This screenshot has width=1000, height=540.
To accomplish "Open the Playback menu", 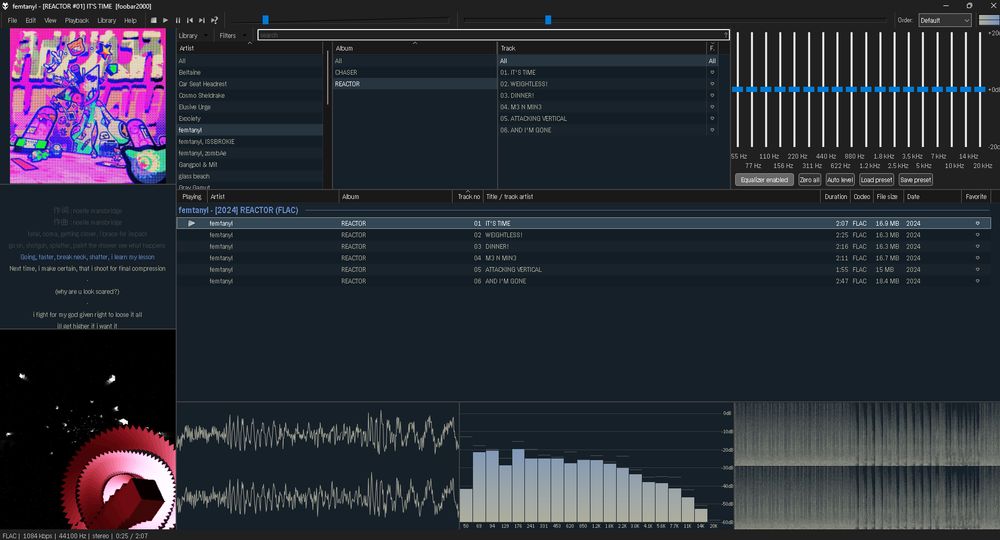I will 76,20.
